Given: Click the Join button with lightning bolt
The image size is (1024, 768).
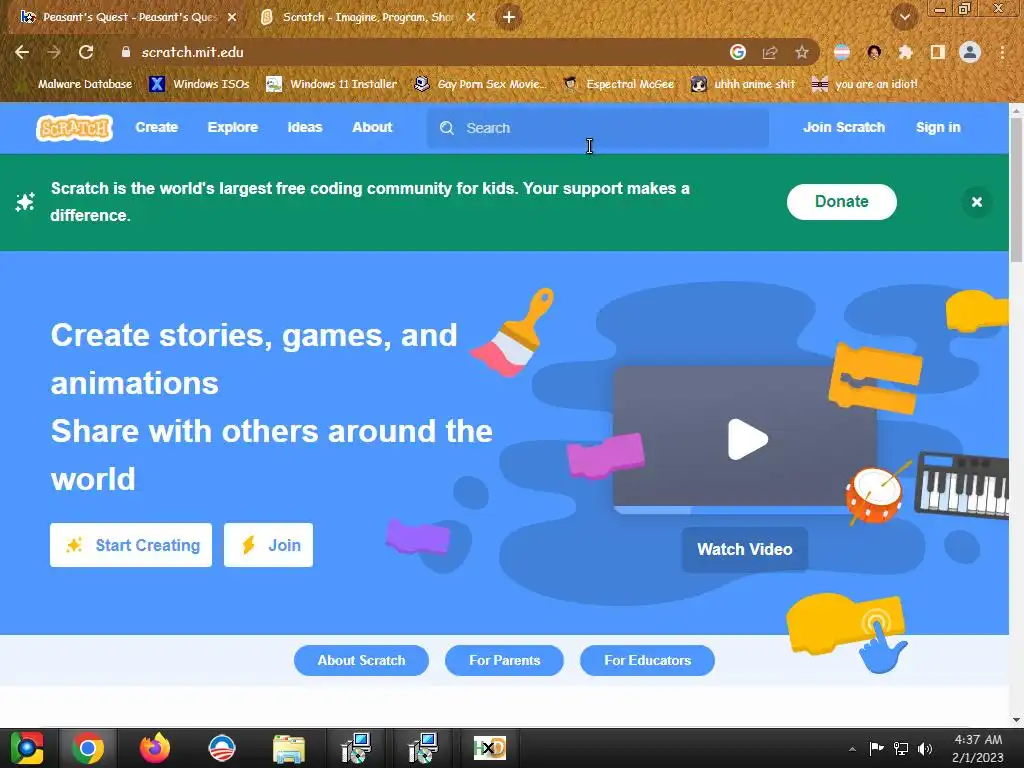Looking at the screenshot, I should pyautogui.click(x=268, y=545).
